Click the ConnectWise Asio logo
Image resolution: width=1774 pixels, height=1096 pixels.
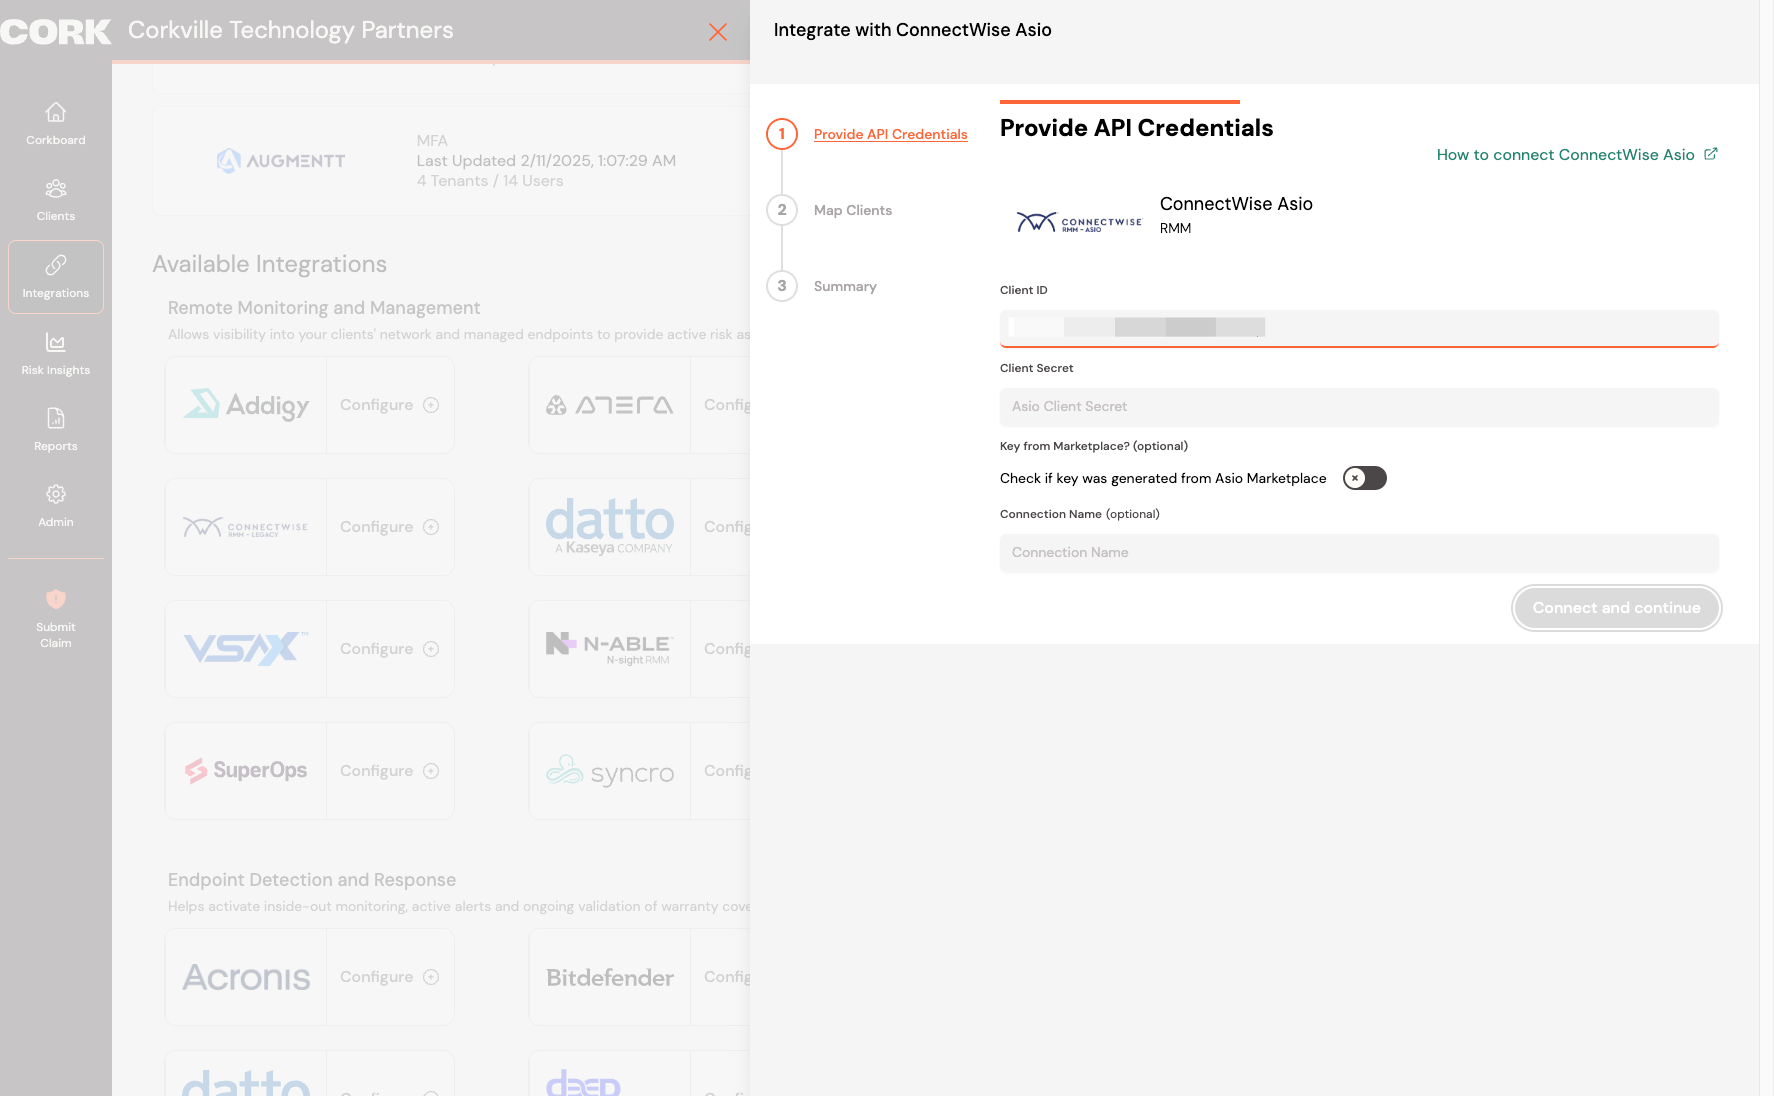click(1078, 222)
